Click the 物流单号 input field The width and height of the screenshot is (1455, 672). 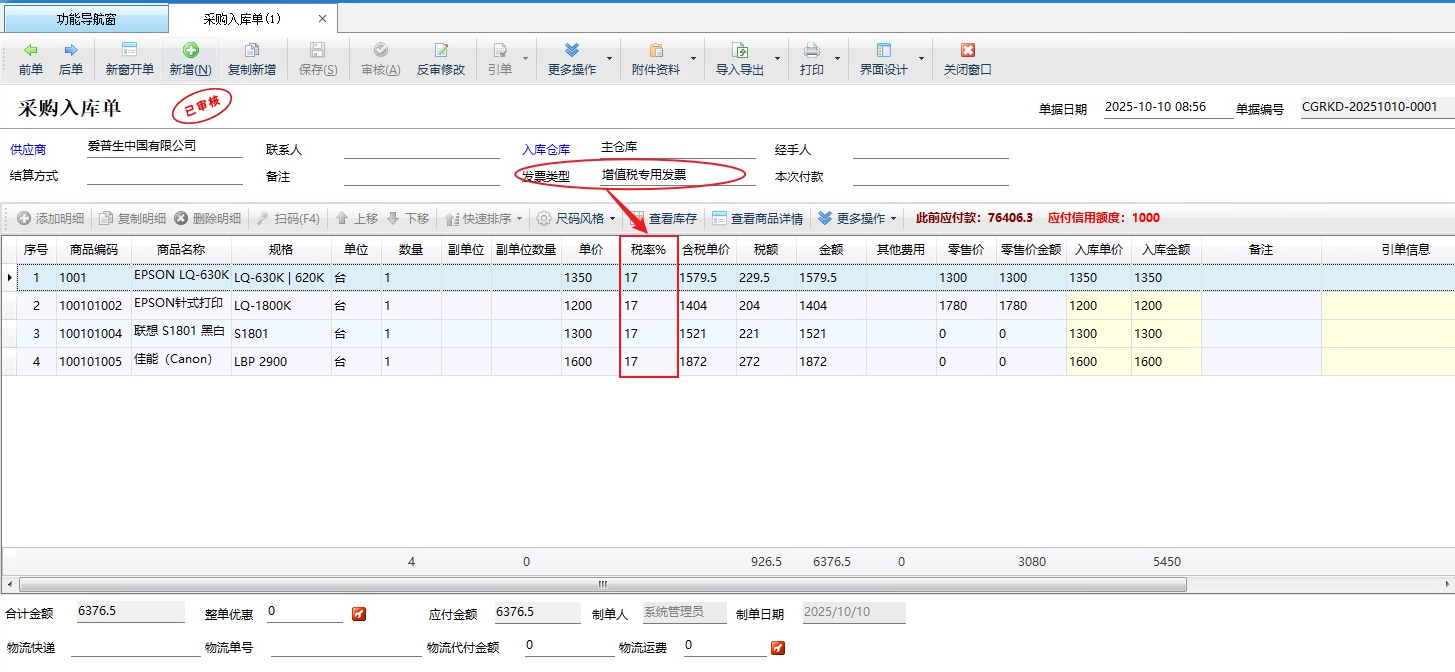pyautogui.click(x=345, y=647)
